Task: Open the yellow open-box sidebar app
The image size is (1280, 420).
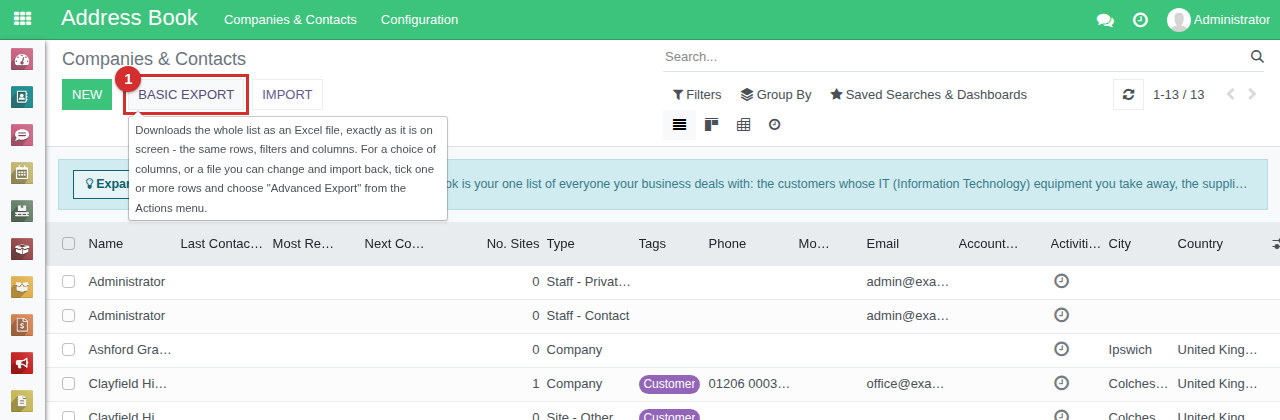Action: tap(22, 286)
